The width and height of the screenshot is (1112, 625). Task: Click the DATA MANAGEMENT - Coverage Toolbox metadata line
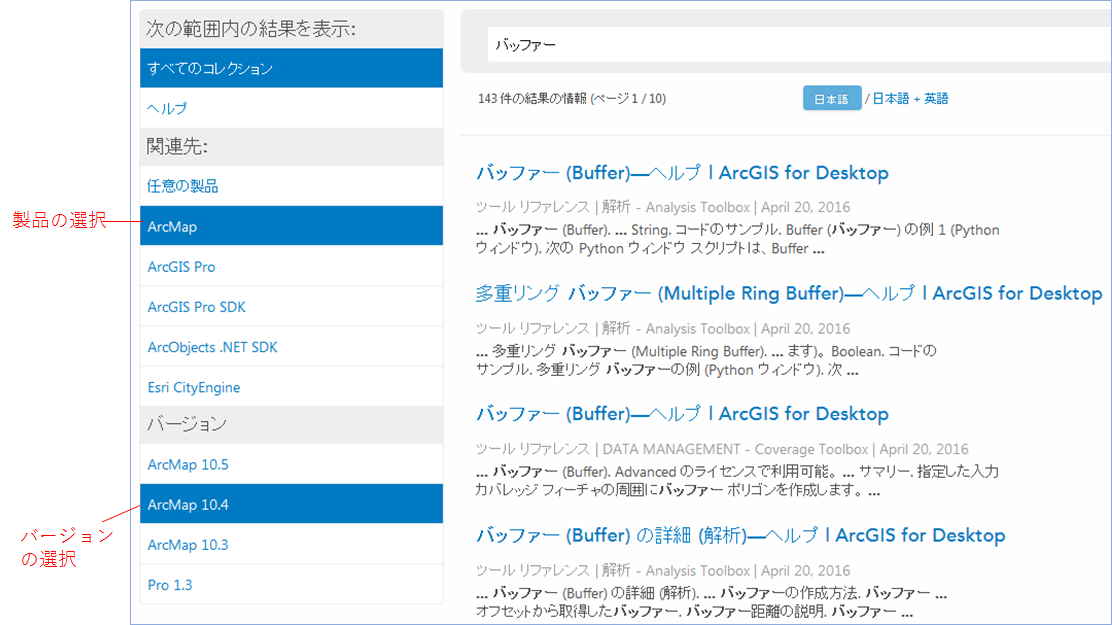click(x=722, y=449)
